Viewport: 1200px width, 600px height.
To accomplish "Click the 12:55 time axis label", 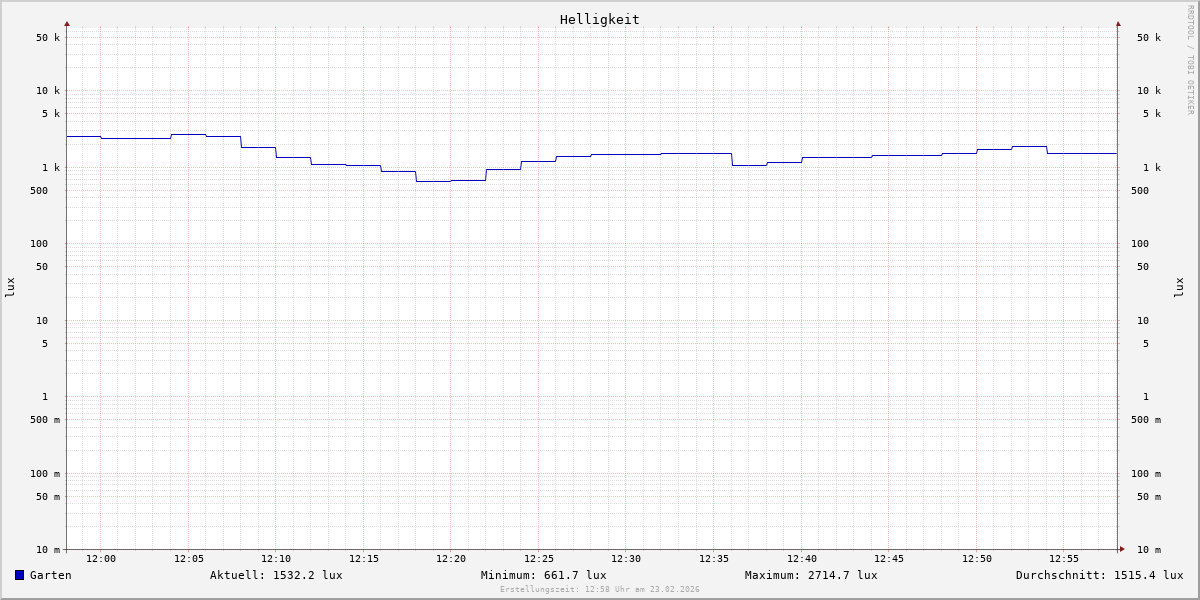I will point(1064,559).
